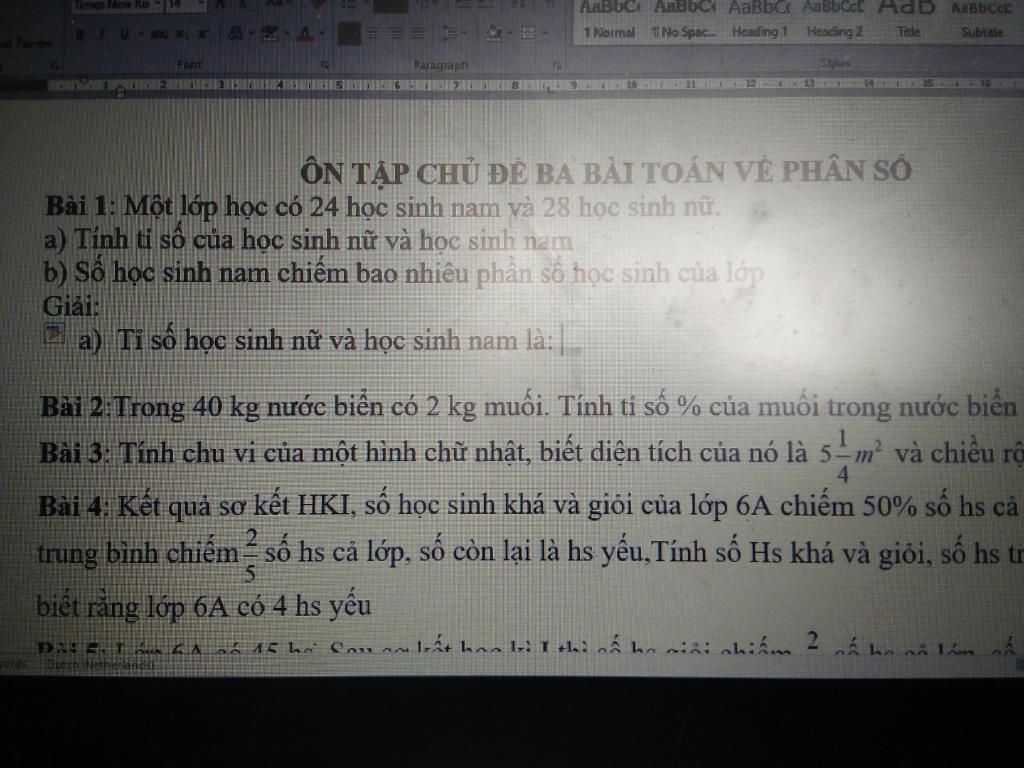Click Dutch (Netherlands) language in status bar
The image size is (1024, 768).
point(100,665)
